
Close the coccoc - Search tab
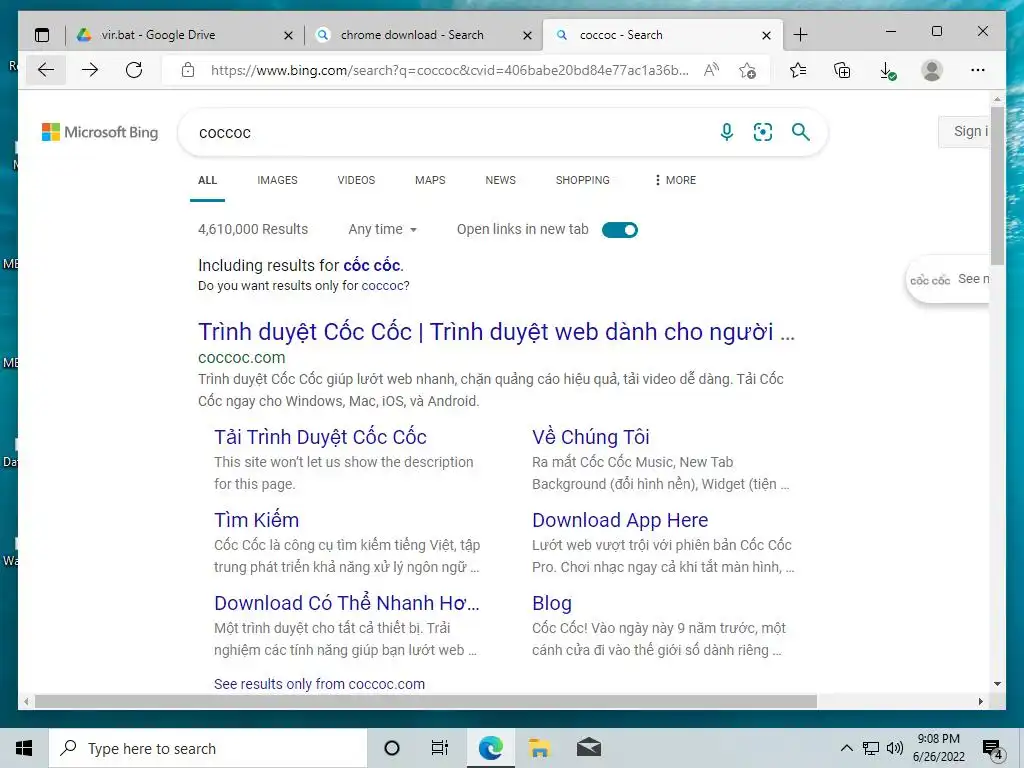[767, 35]
